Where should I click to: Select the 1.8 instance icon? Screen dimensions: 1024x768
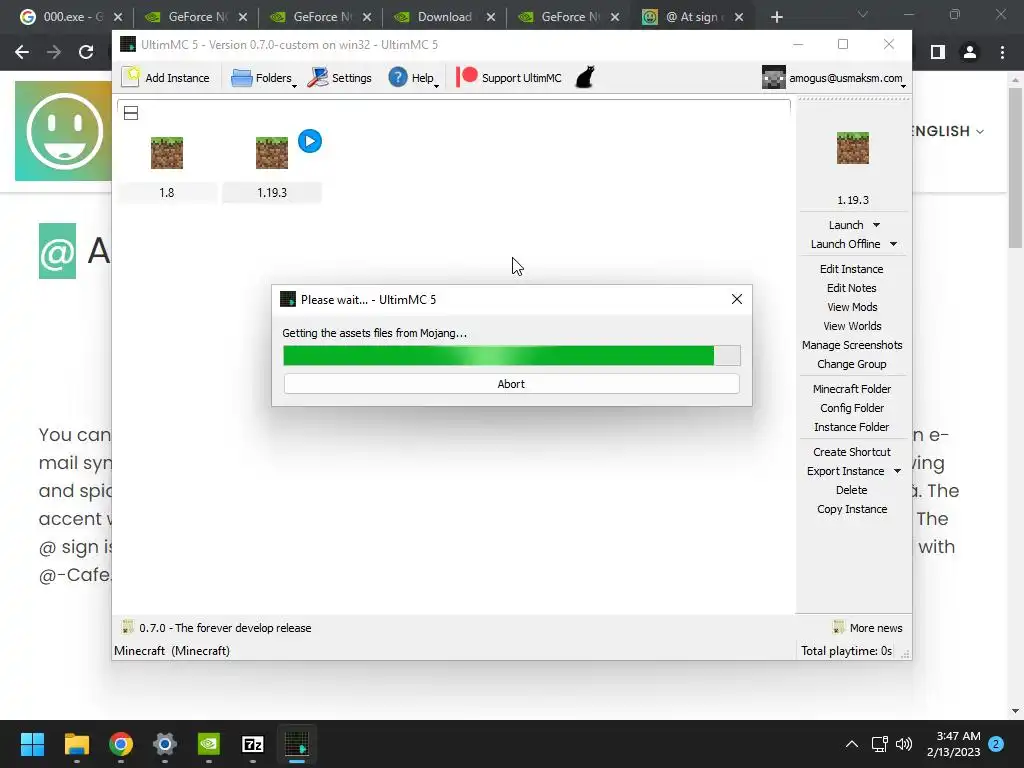[x=167, y=153]
